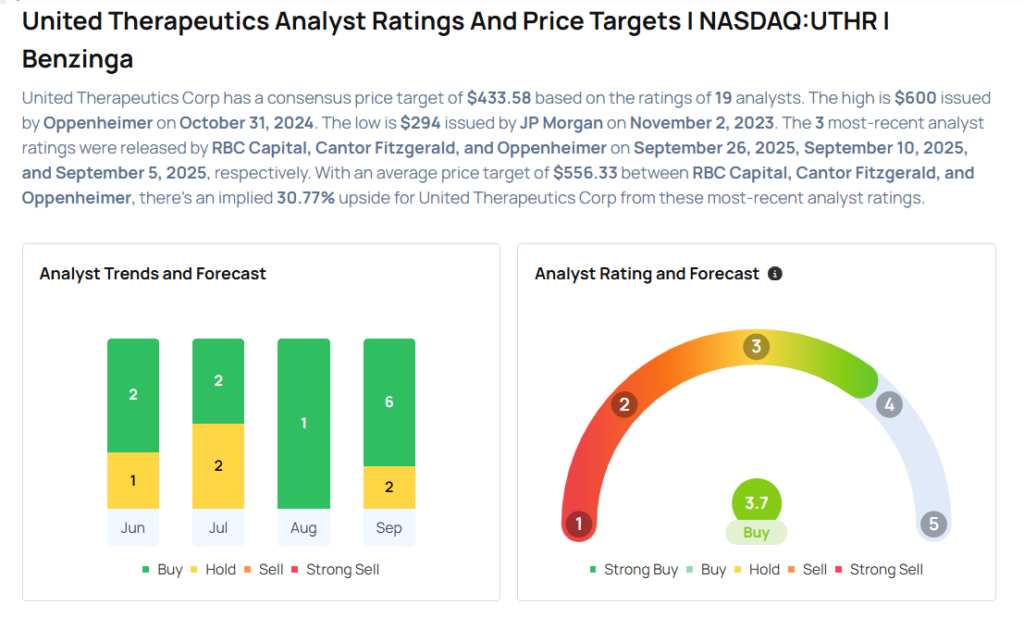Toggle the Hold legend item in Trends chart
Image resolution: width=1024 pixels, height=617 pixels.
[213, 569]
